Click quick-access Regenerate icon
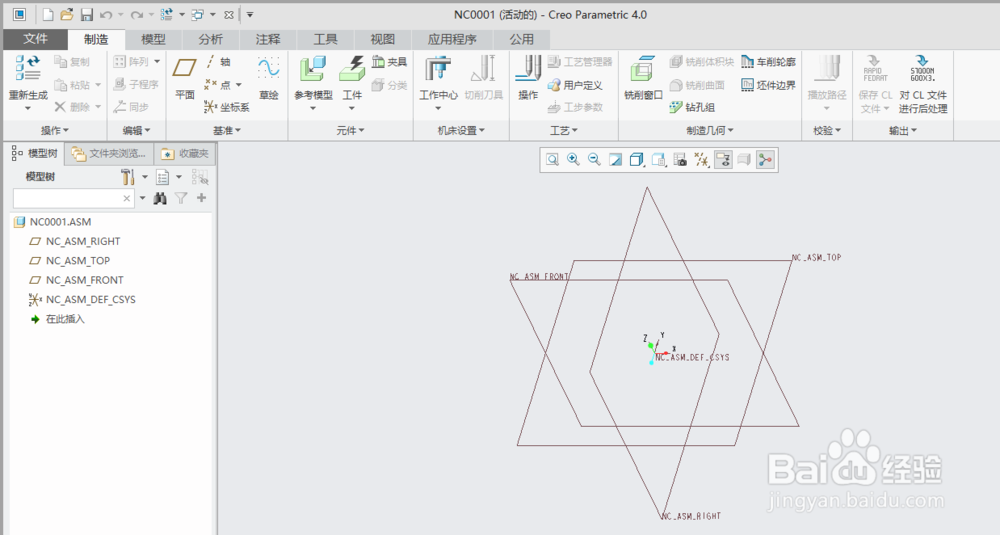The image size is (1000, 535). click(x=166, y=15)
